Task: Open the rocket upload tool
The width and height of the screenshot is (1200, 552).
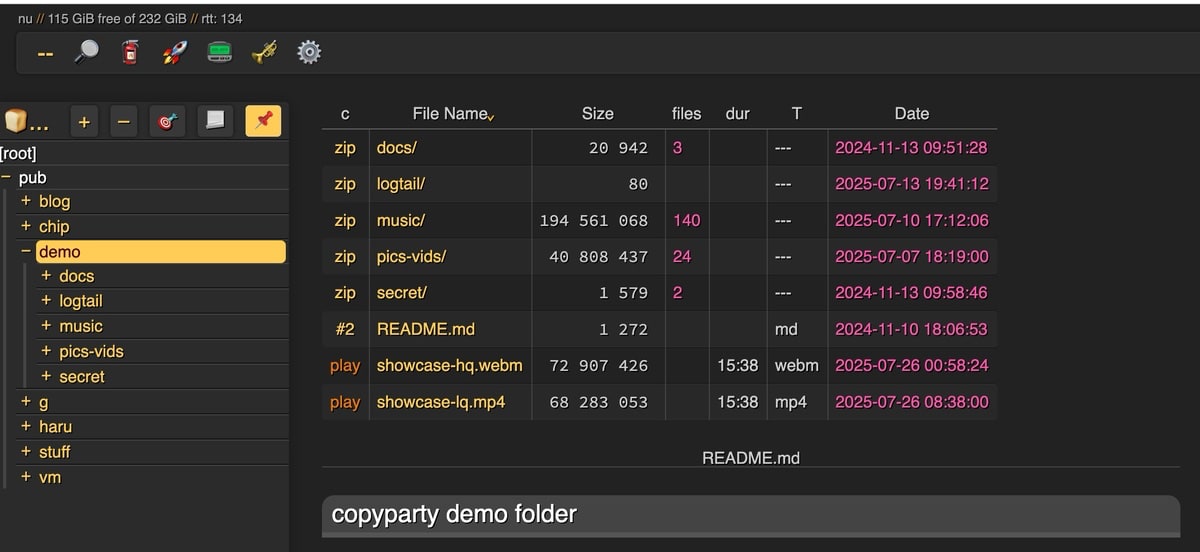Action: 175,52
